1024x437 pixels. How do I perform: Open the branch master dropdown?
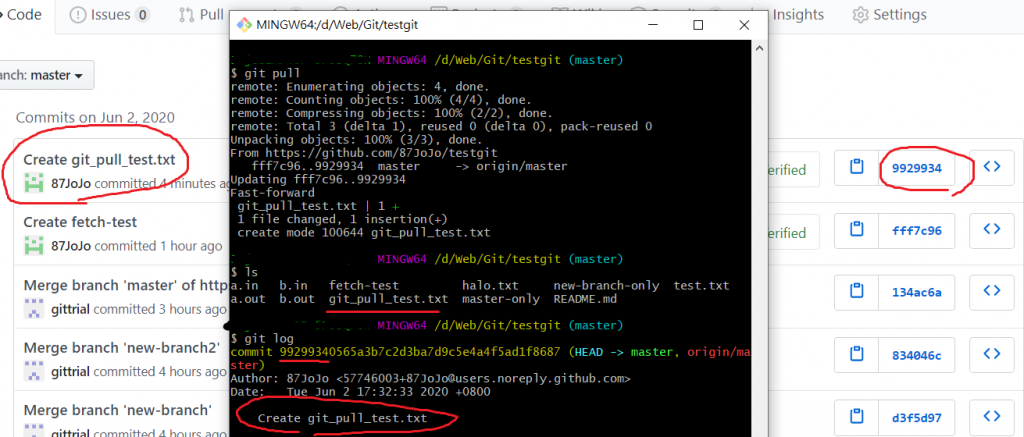click(46, 75)
